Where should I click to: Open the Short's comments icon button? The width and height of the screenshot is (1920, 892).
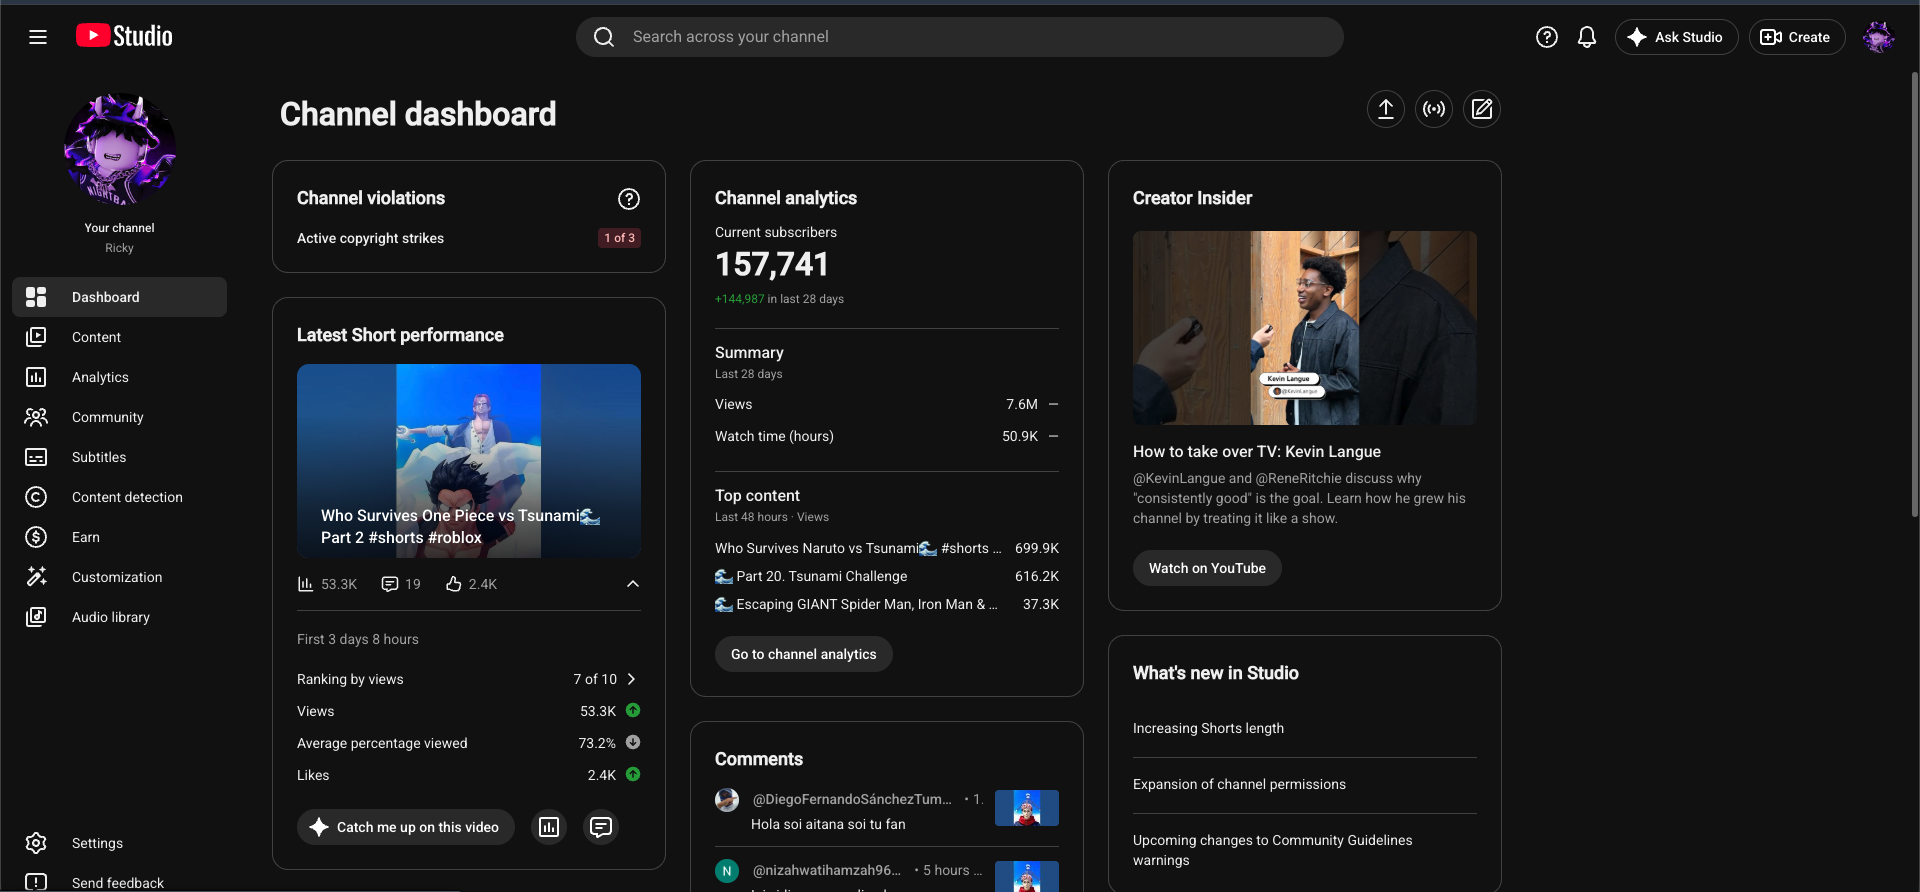click(601, 827)
